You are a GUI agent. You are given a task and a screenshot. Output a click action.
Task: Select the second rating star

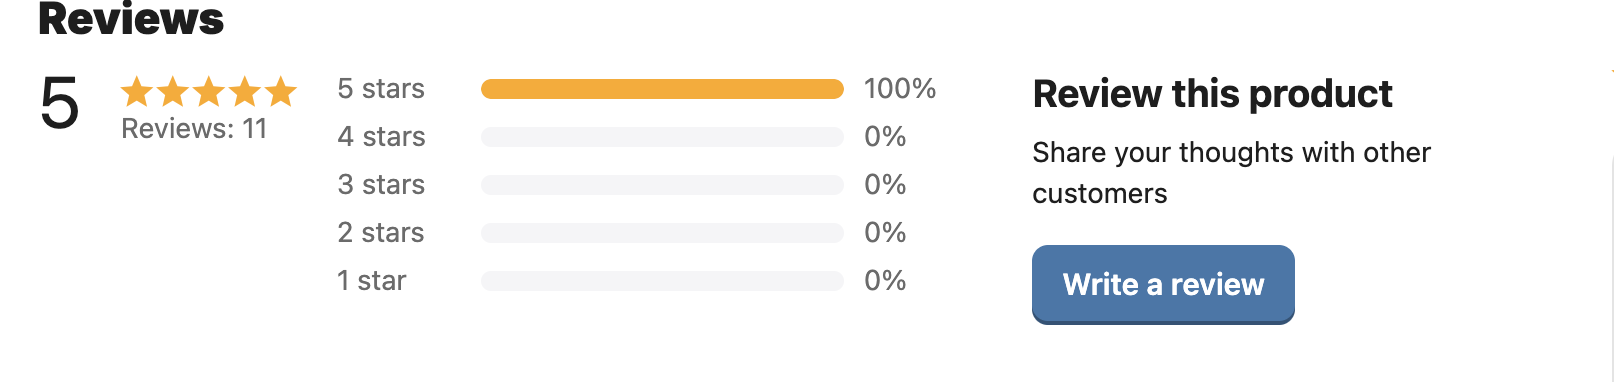(173, 92)
